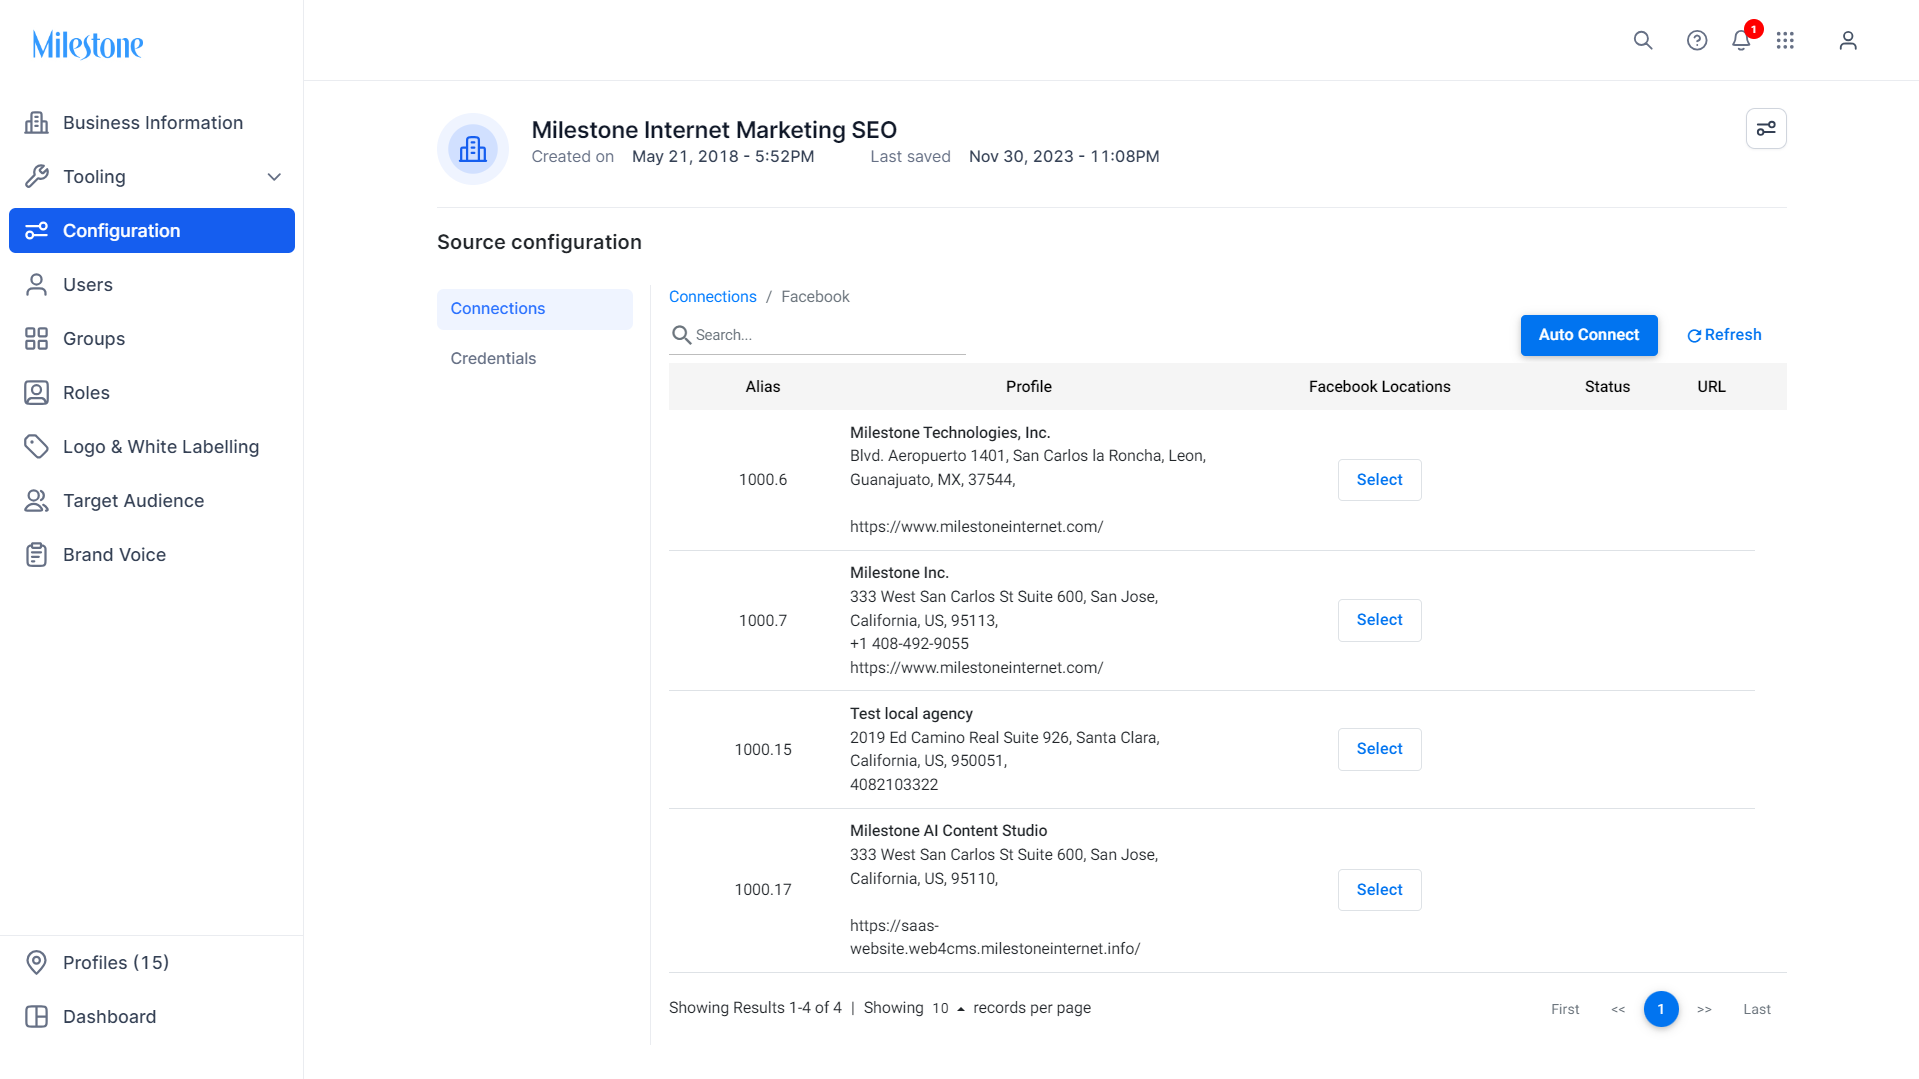Screen dimensions: 1919x1079
Task: Click phone number 4082103322
Action: tap(894, 785)
